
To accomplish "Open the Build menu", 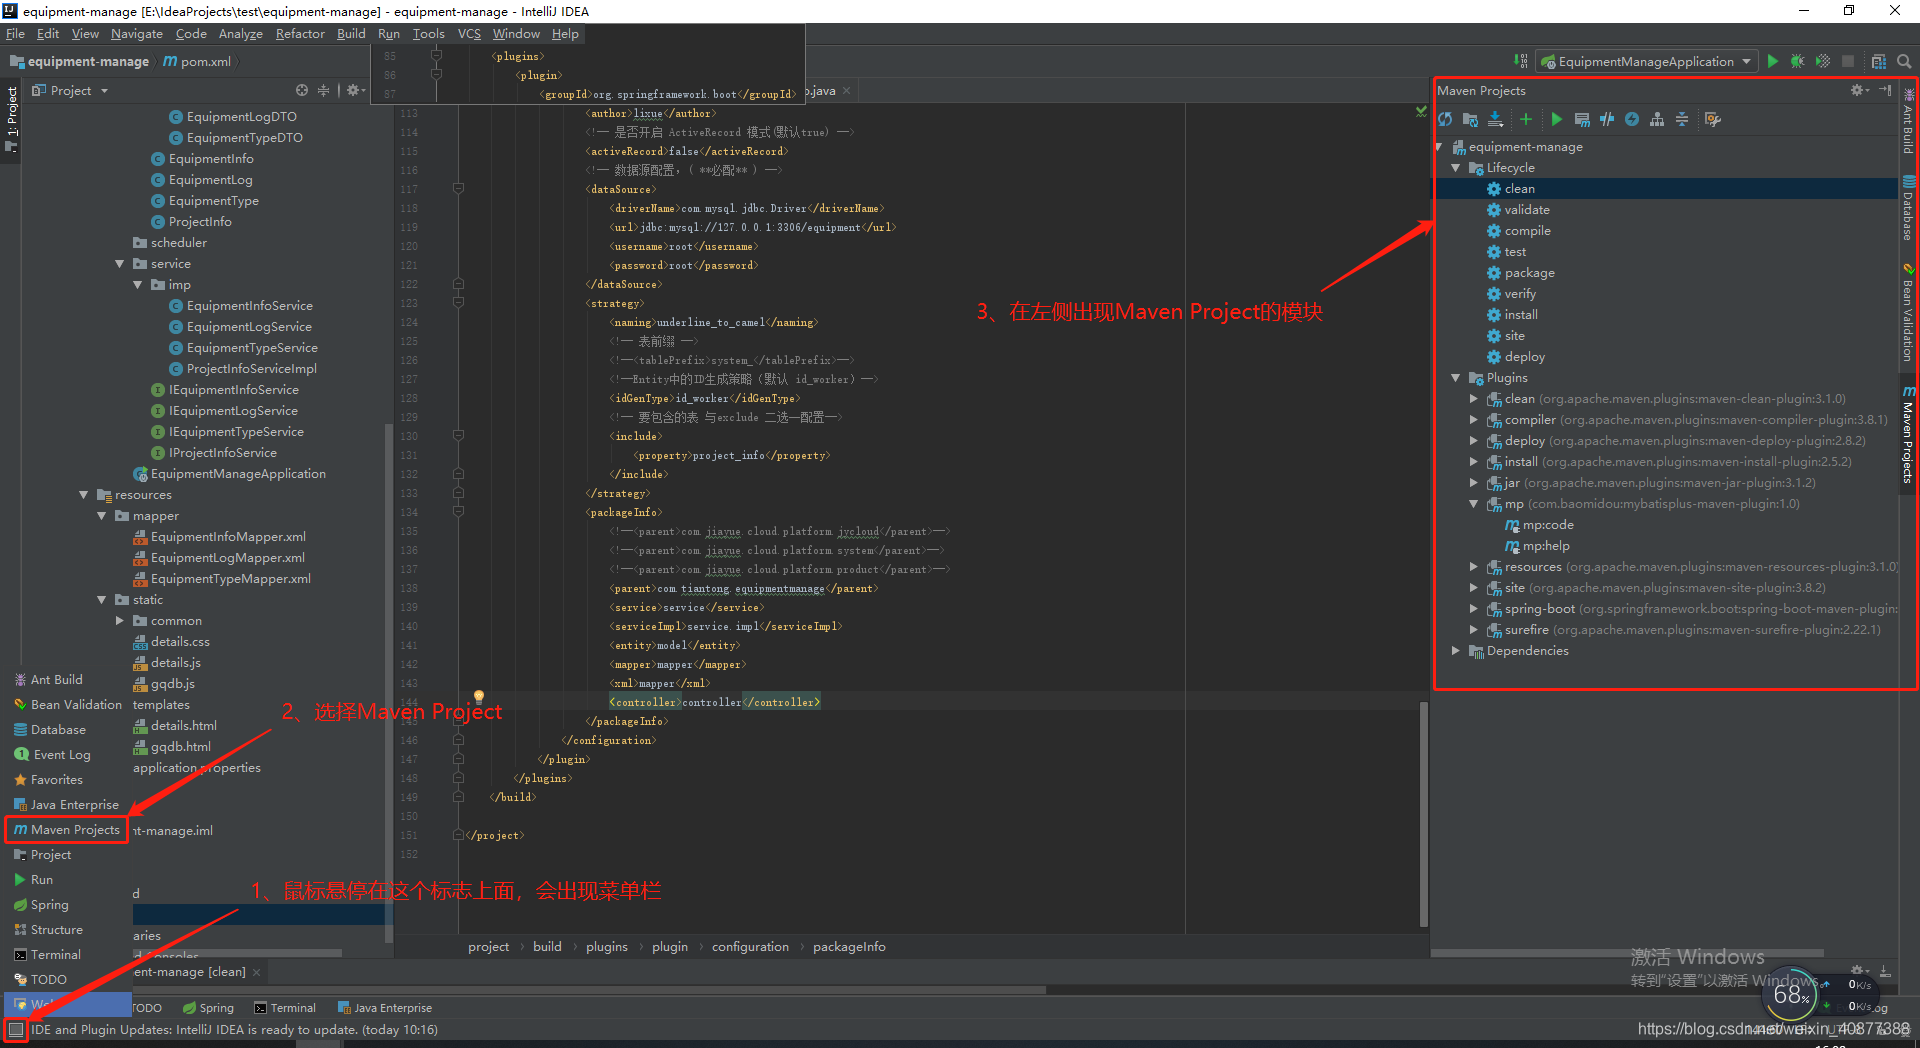I will (351, 34).
